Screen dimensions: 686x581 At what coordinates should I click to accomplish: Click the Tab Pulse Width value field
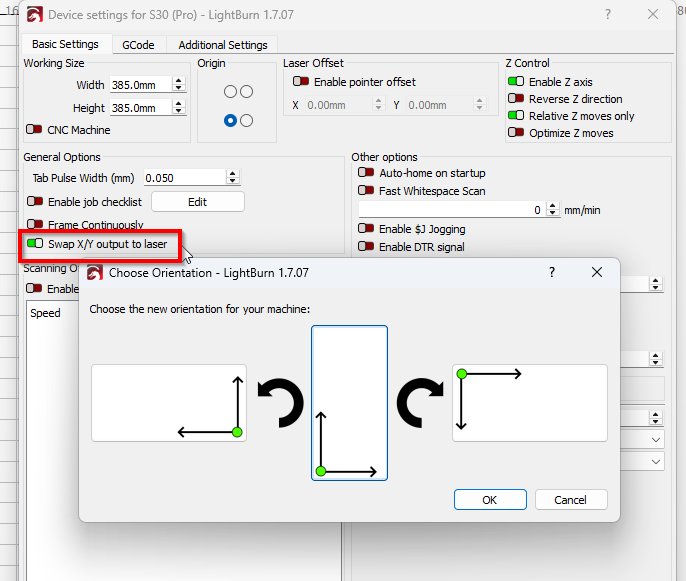click(185, 178)
